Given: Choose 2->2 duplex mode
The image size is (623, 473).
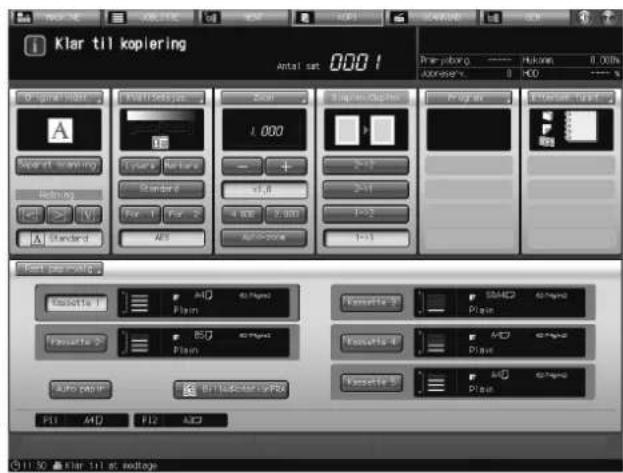Looking at the screenshot, I should point(366,166).
